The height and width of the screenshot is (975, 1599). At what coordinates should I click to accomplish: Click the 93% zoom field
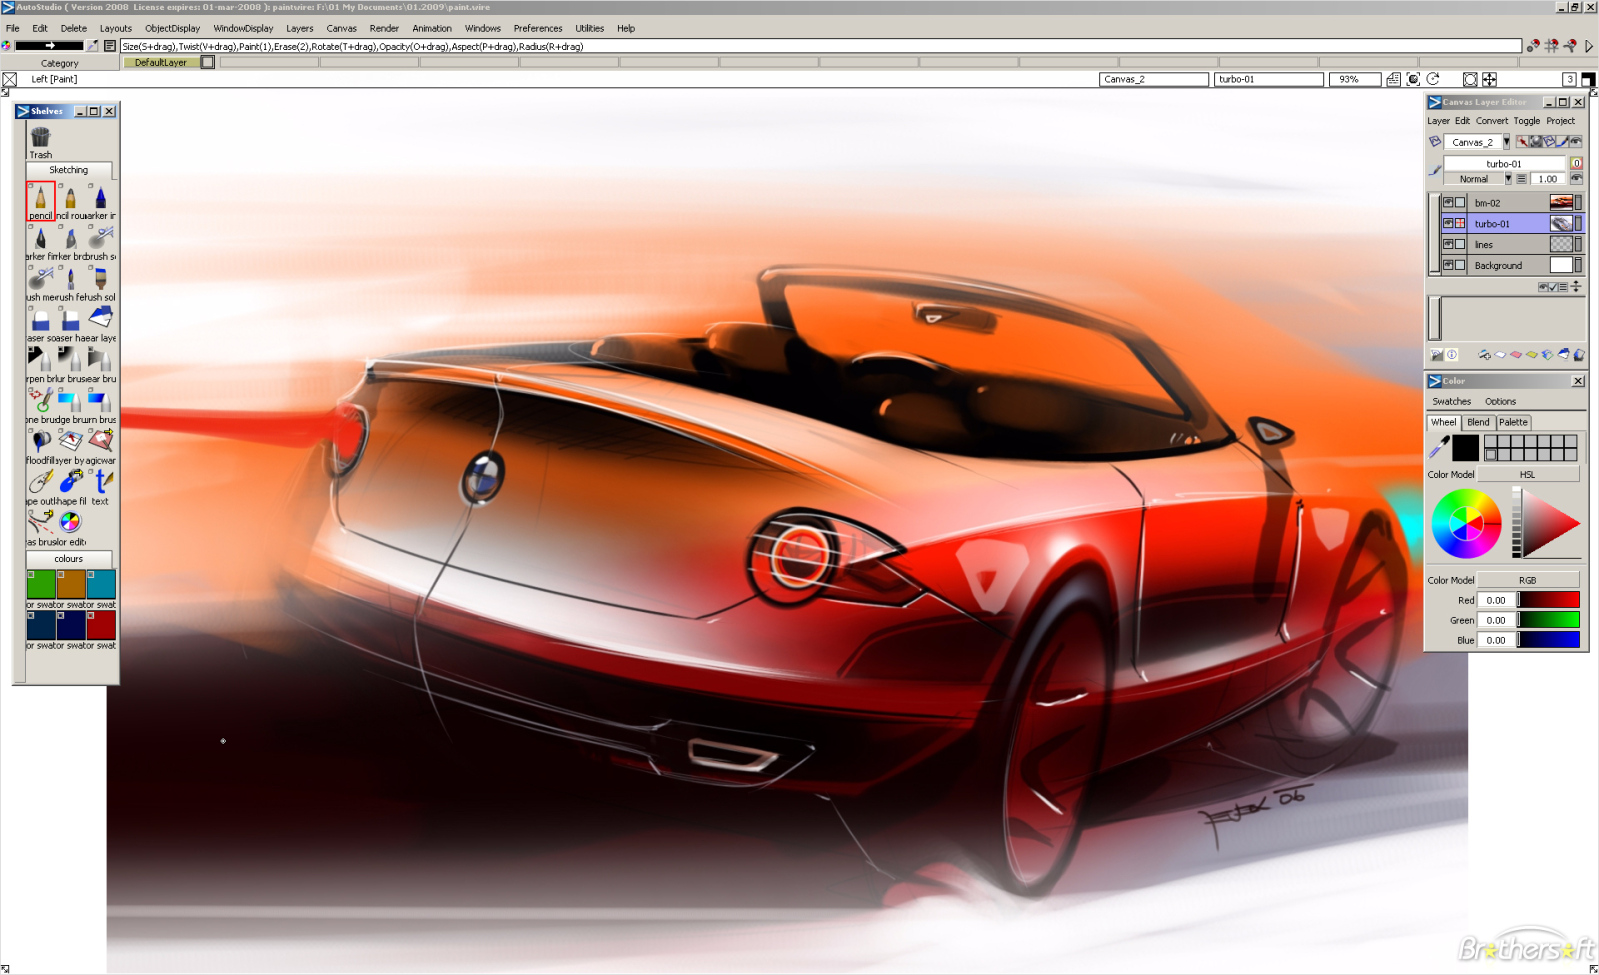tap(1354, 79)
